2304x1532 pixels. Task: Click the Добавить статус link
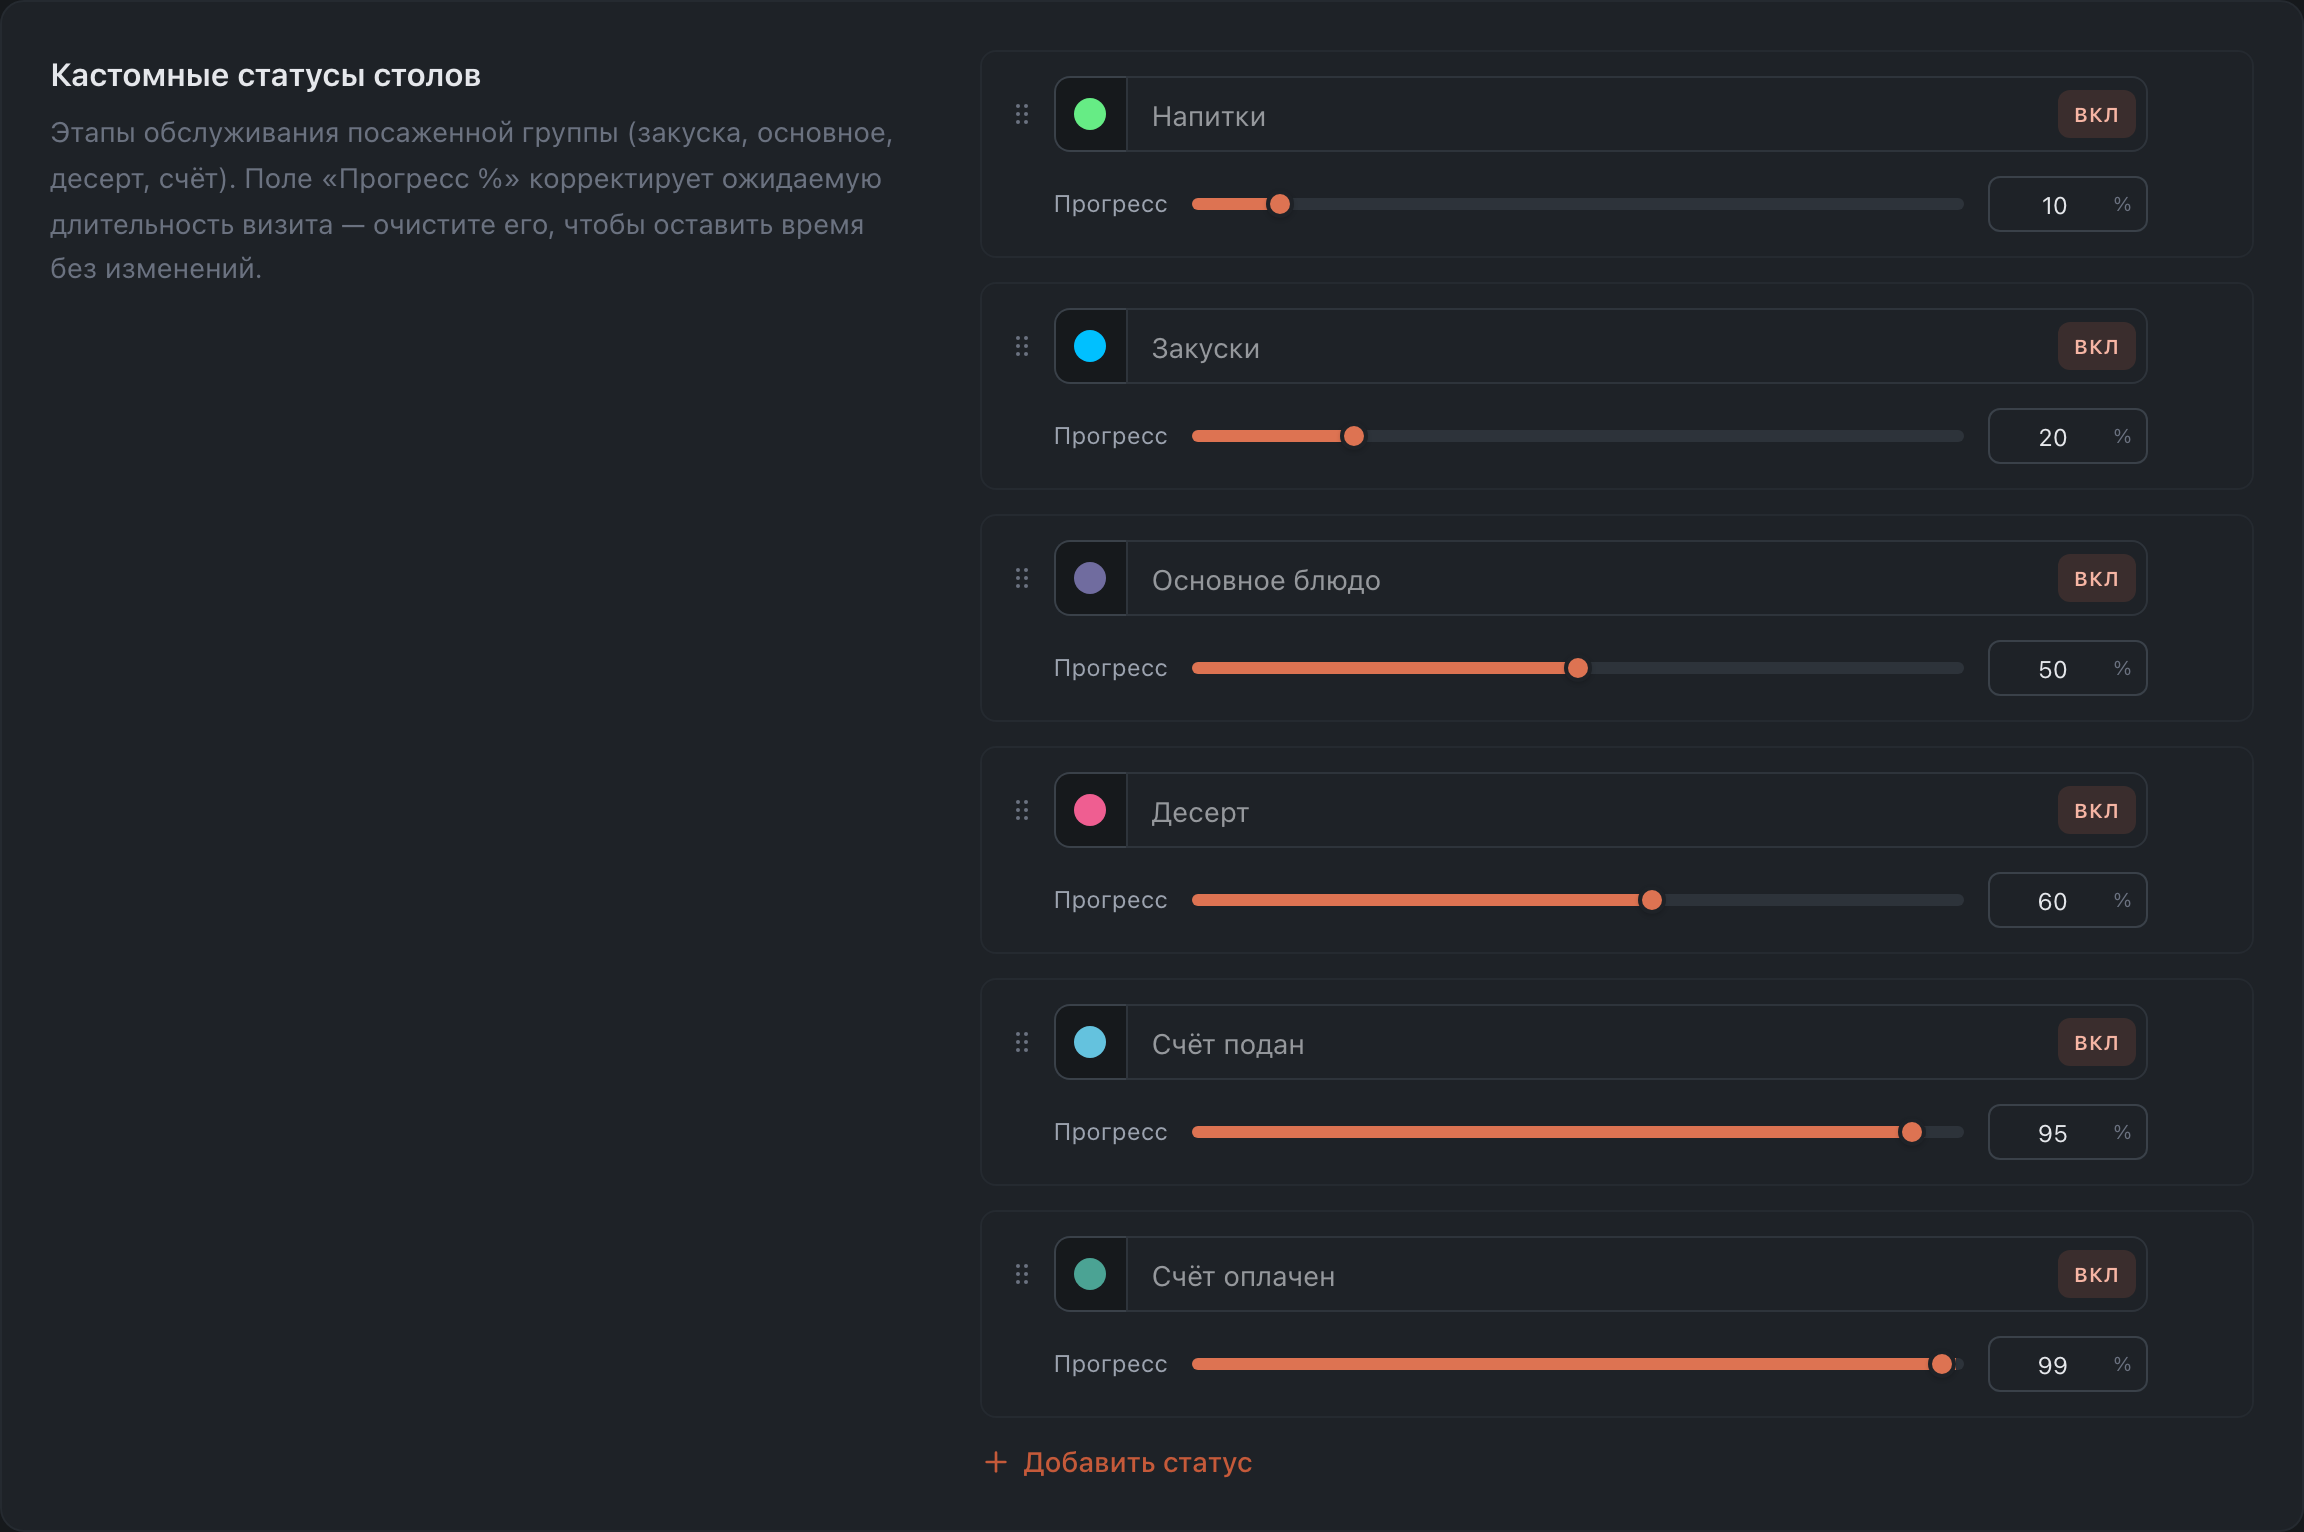pyautogui.click(x=1118, y=1462)
